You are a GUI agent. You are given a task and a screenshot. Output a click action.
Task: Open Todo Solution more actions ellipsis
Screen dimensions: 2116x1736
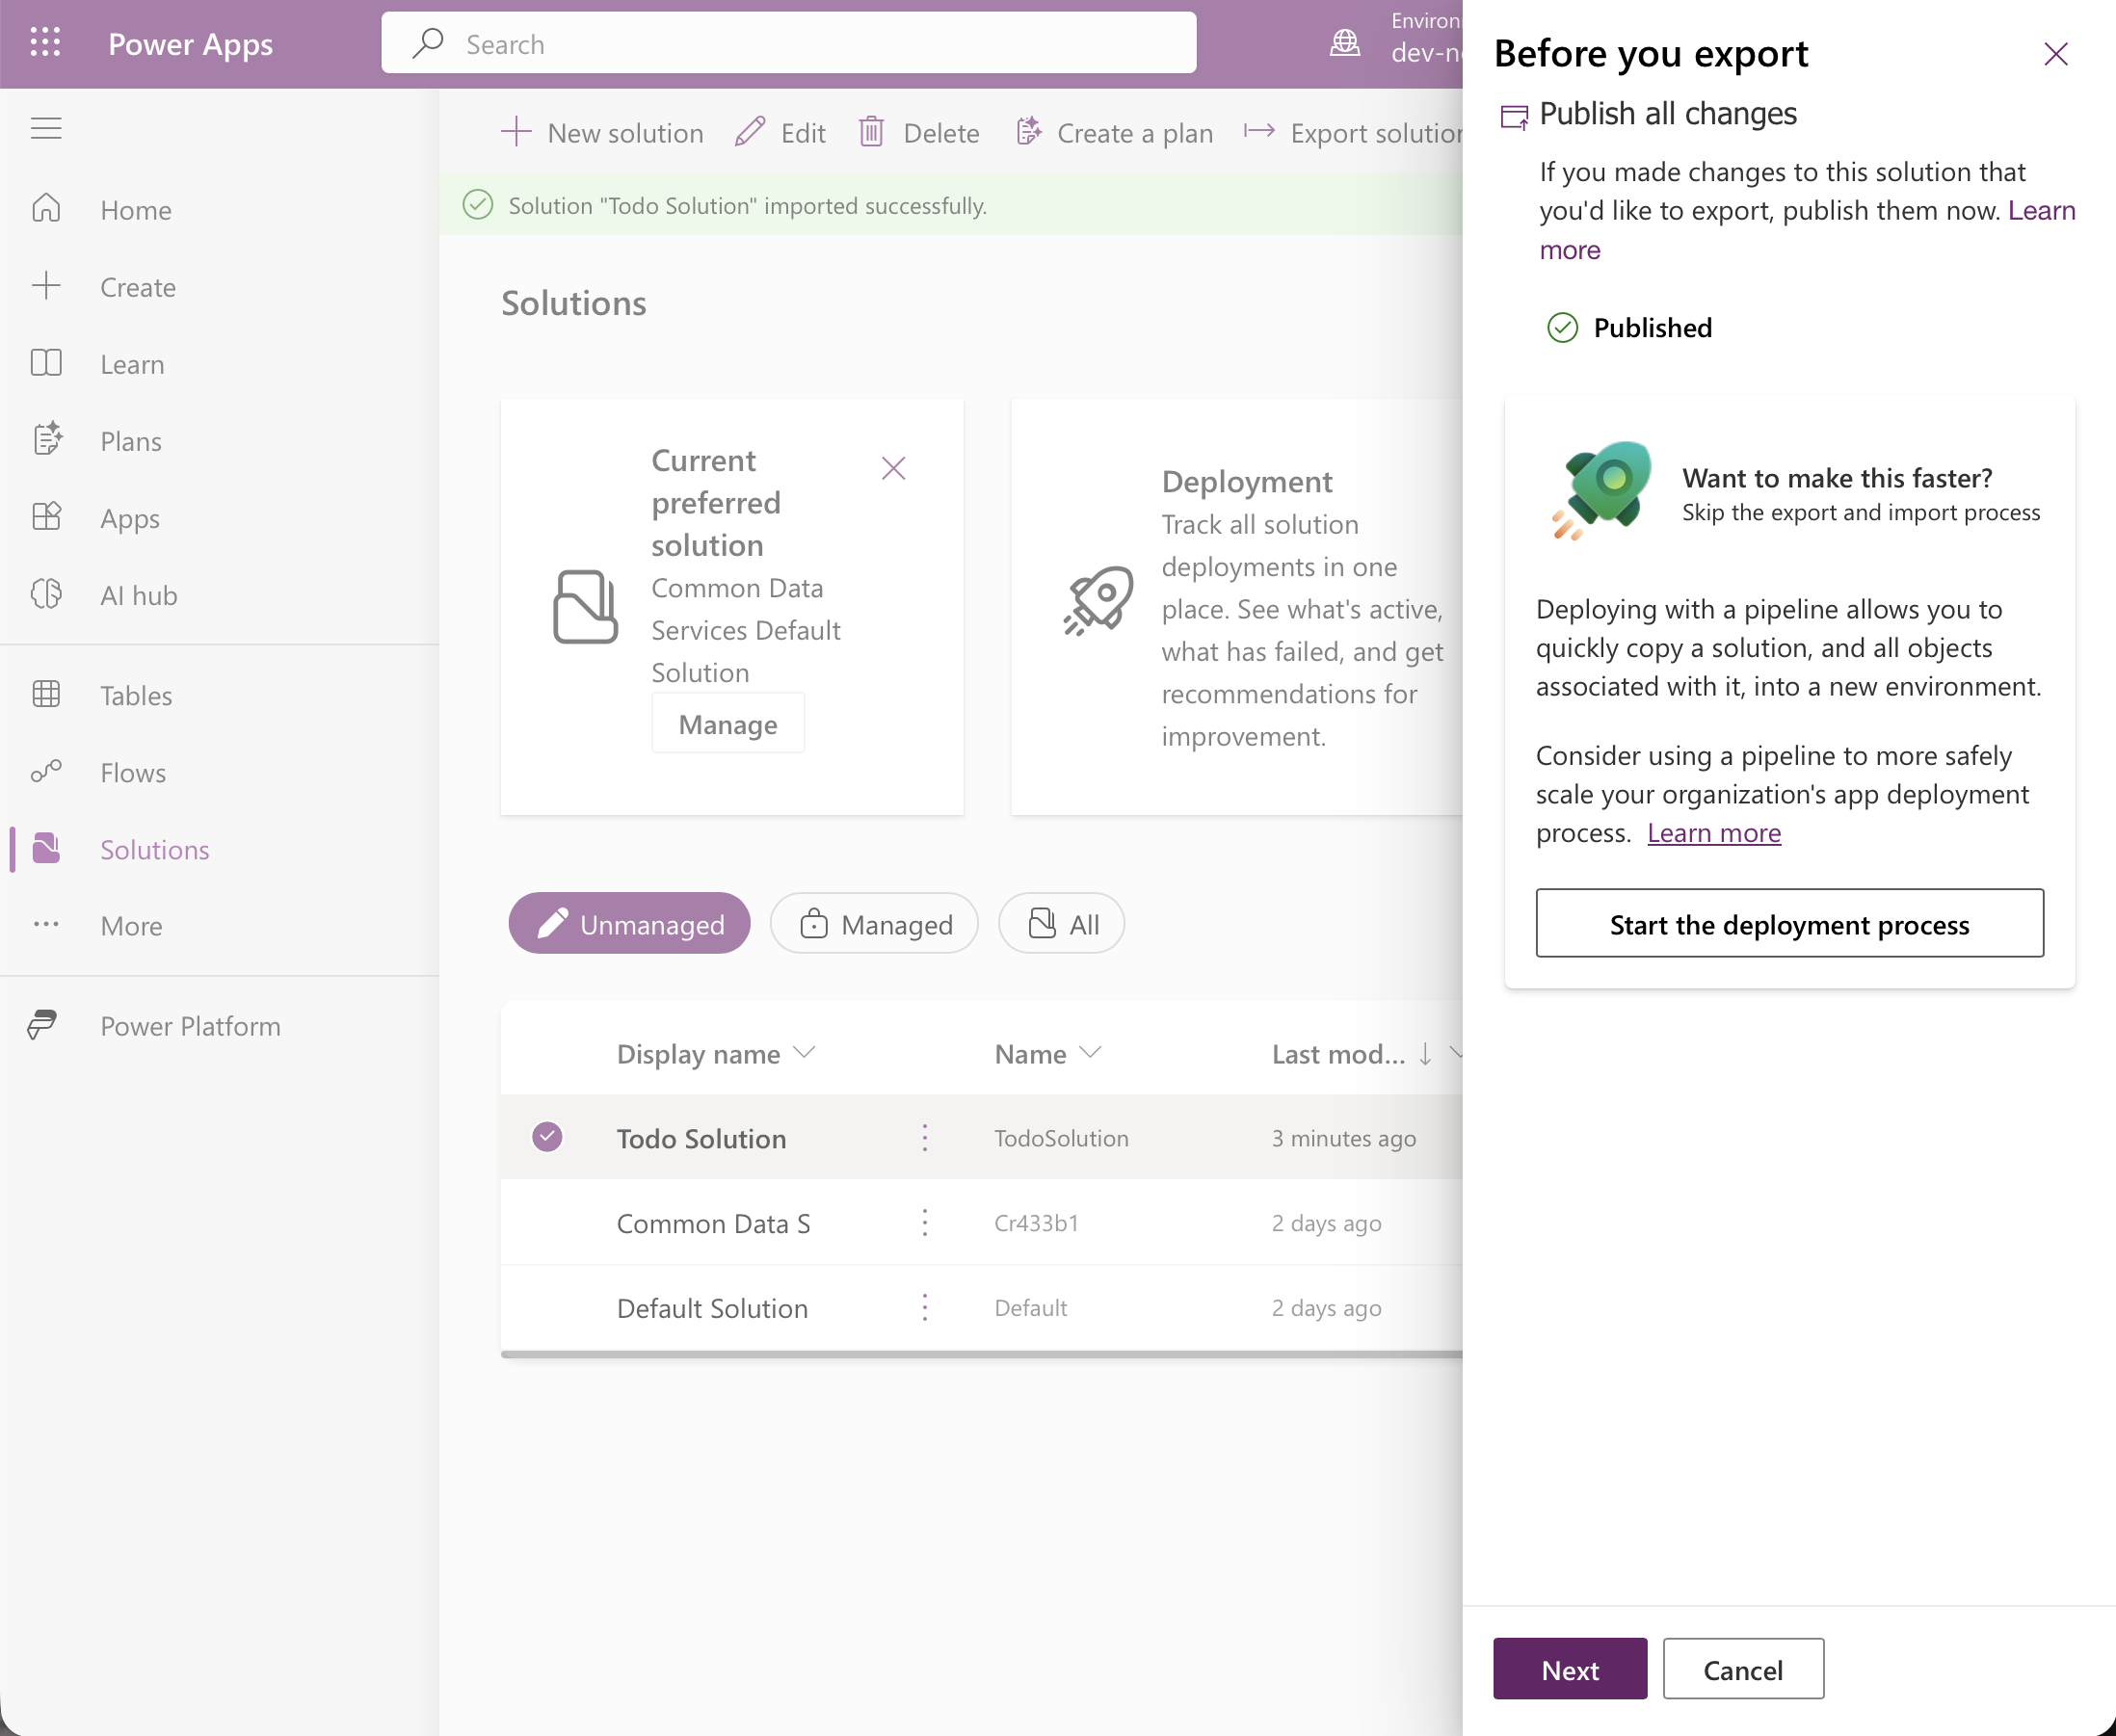(925, 1138)
